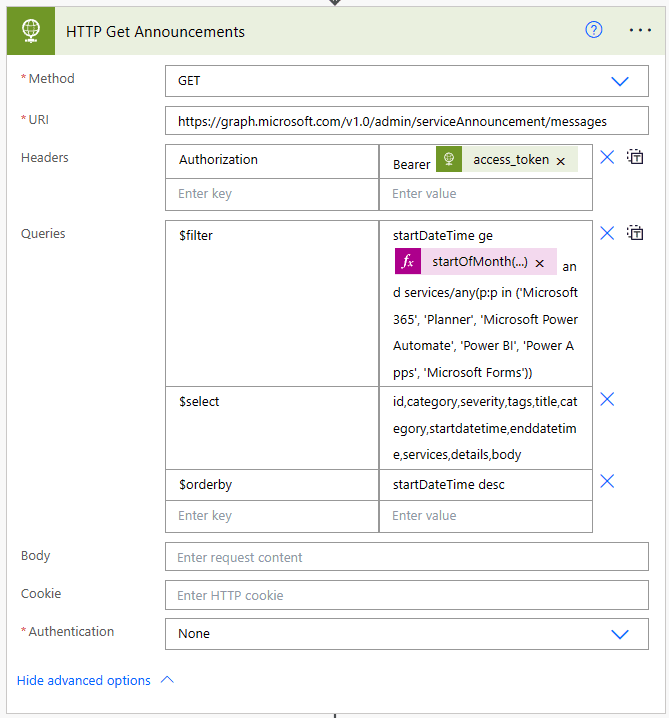
Task: Click the Method label
Action: pyautogui.click(x=51, y=78)
